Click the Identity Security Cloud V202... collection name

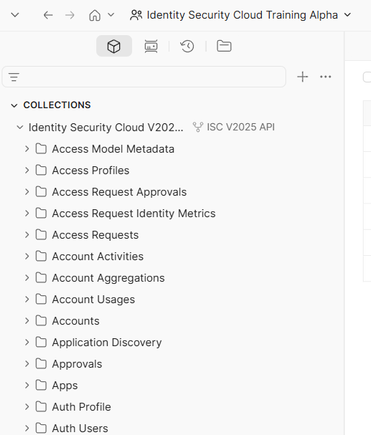click(106, 127)
